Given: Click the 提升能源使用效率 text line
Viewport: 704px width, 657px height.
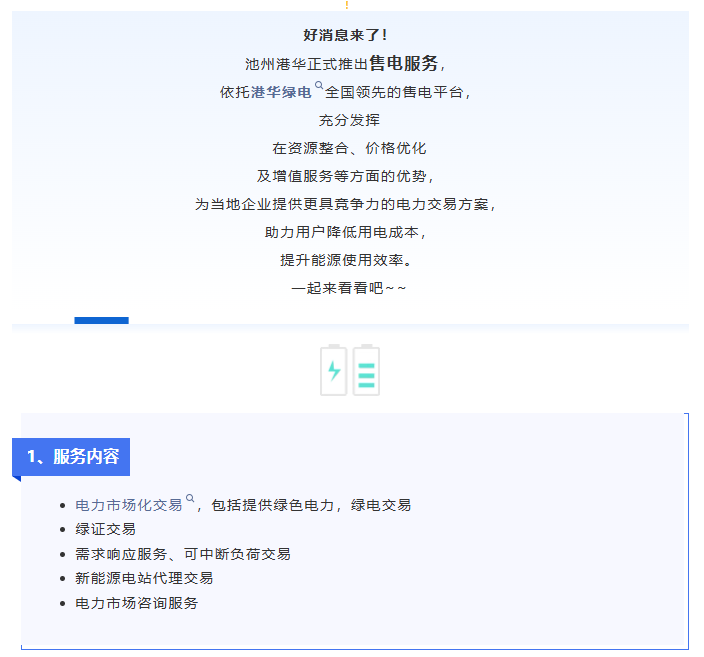Looking at the screenshot, I should coord(345,260).
